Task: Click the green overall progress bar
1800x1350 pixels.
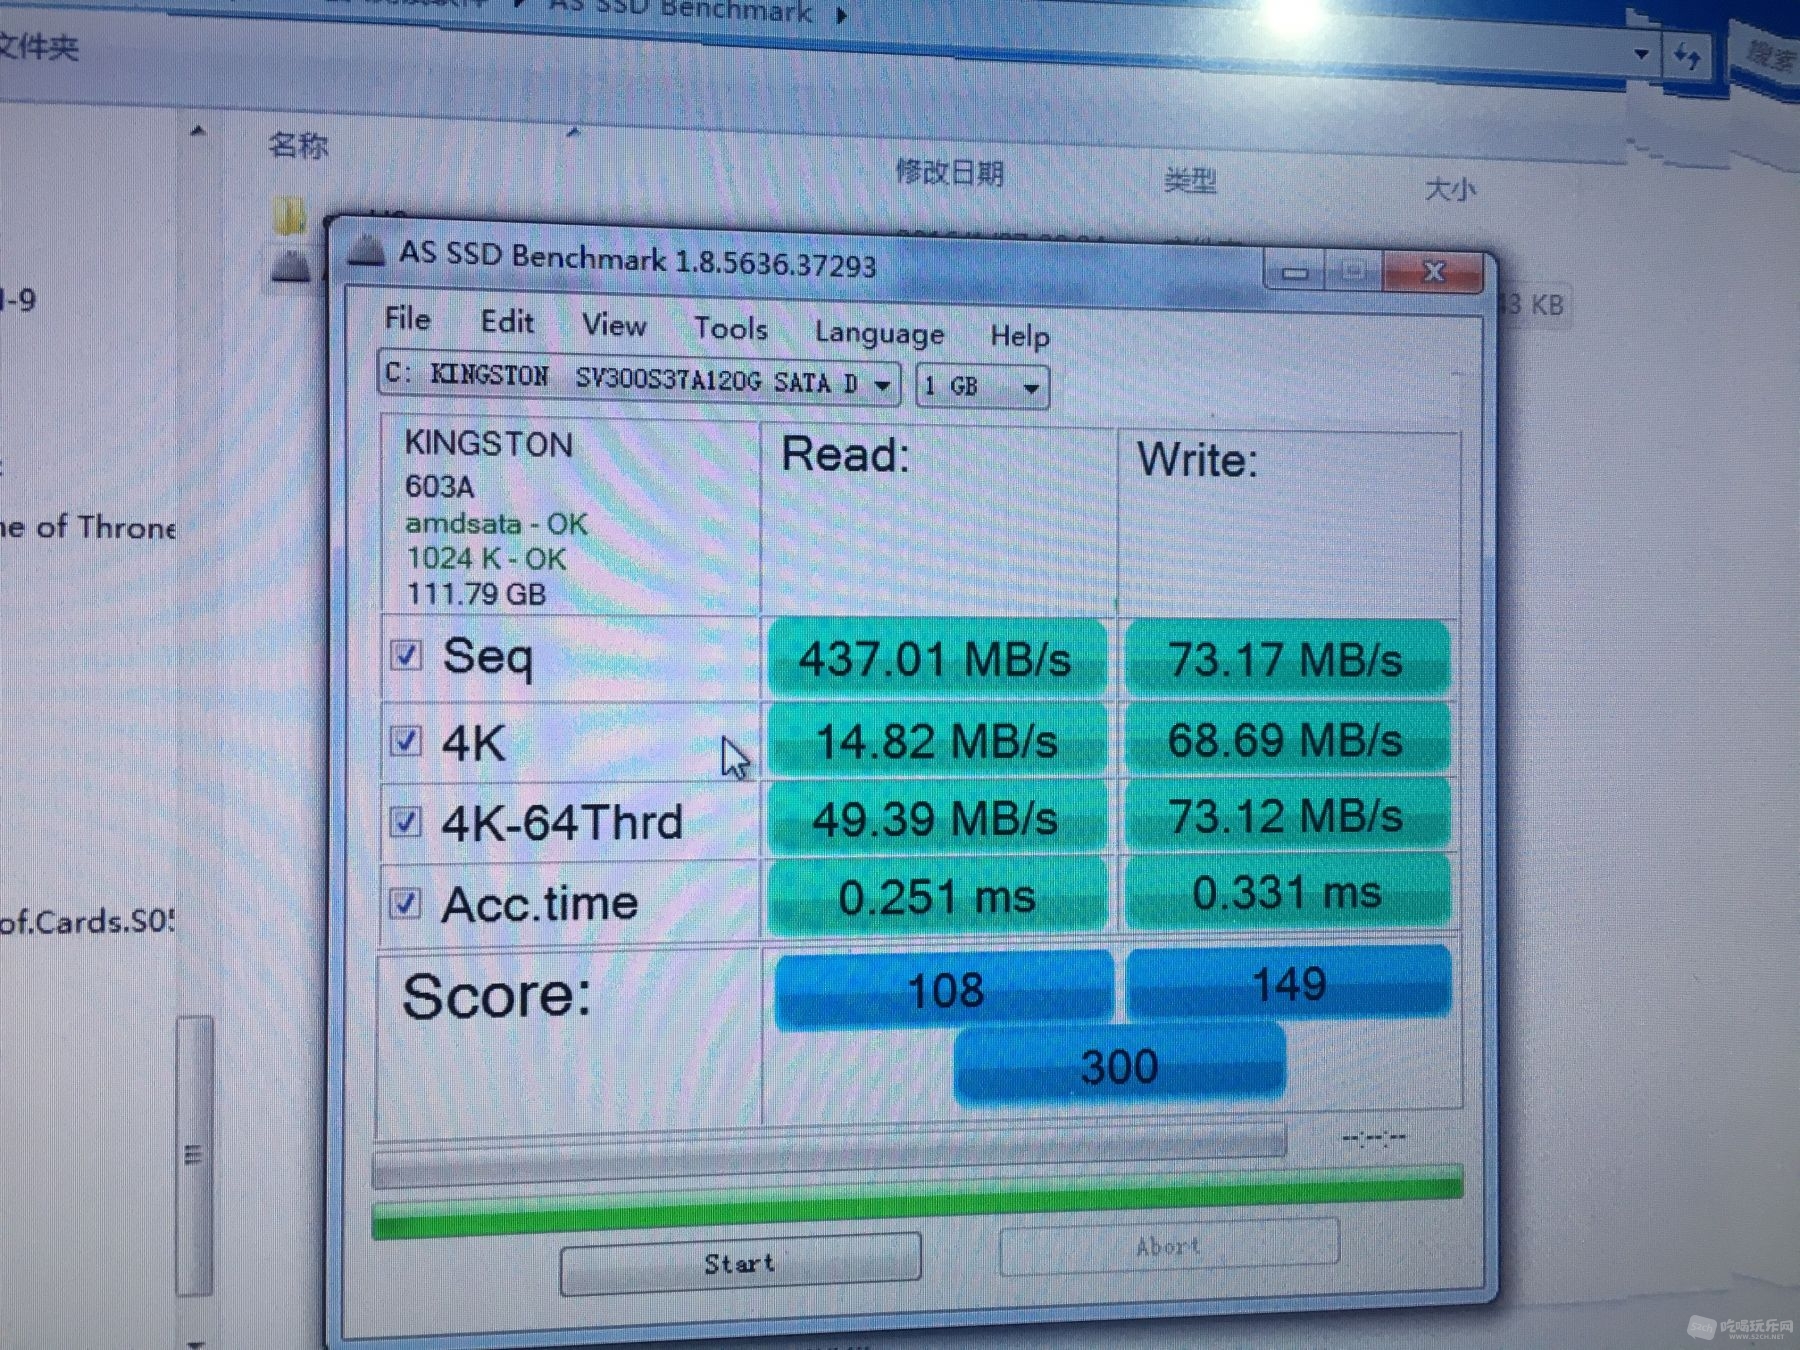Action: point(917,1202)
